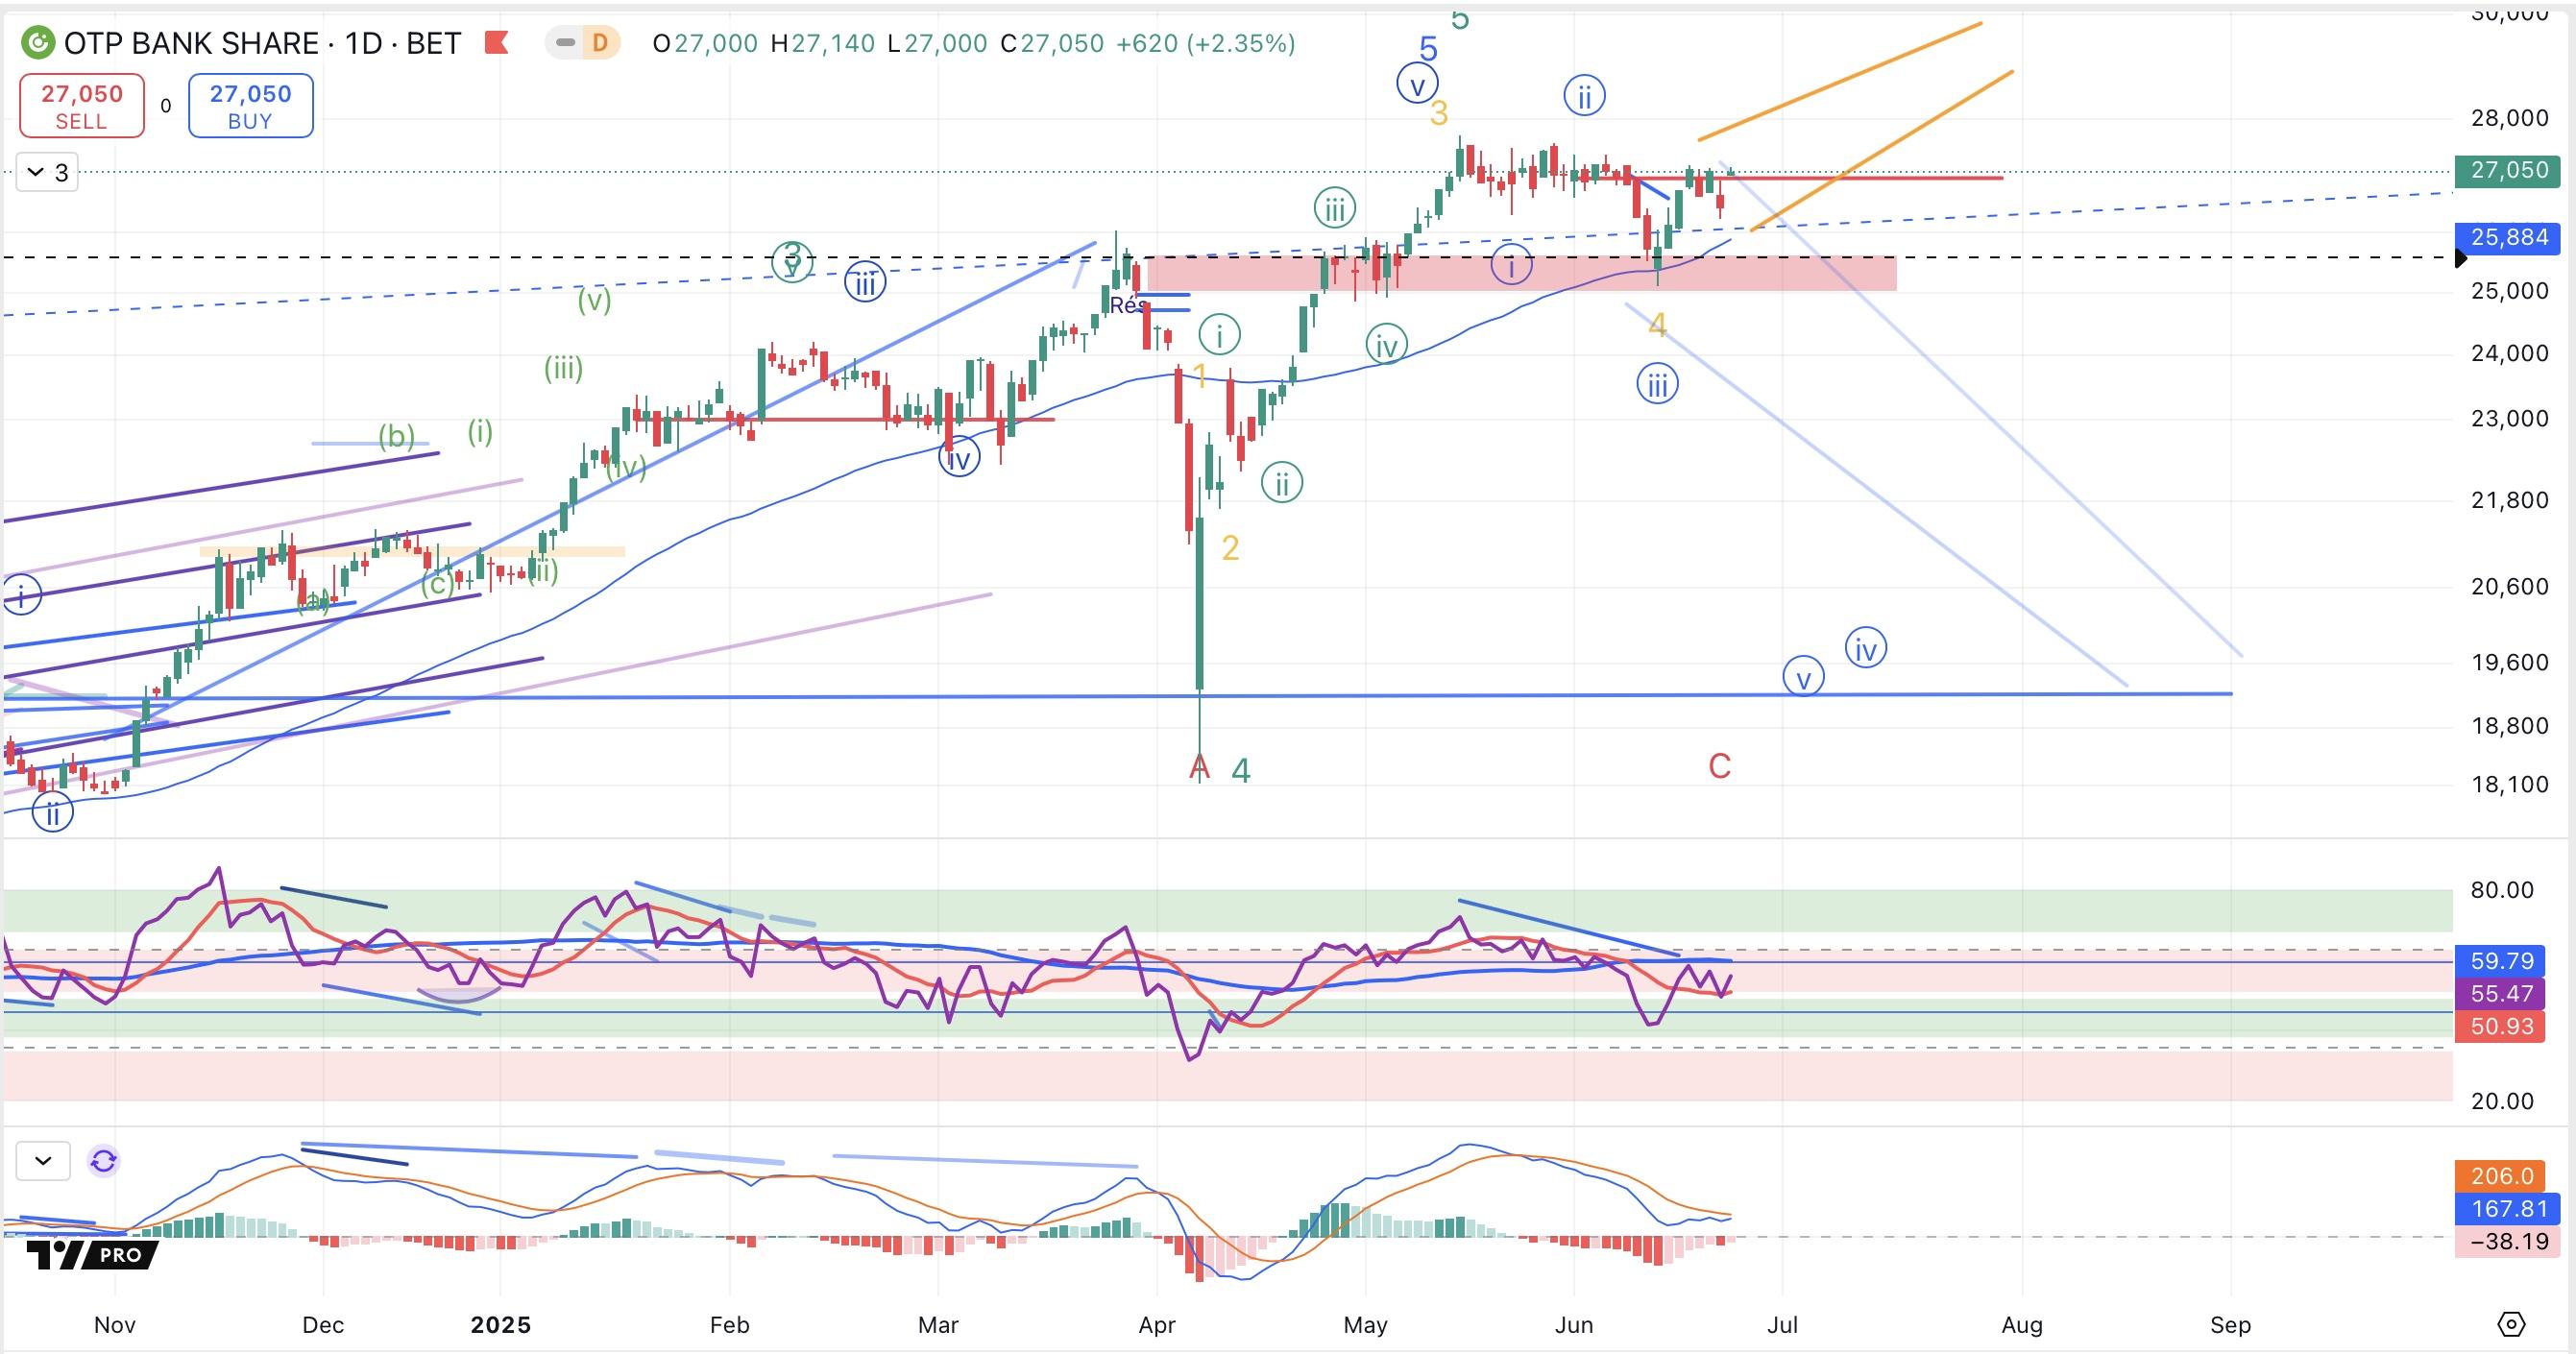Click the 27,050 SELL button

coord(82,106)
